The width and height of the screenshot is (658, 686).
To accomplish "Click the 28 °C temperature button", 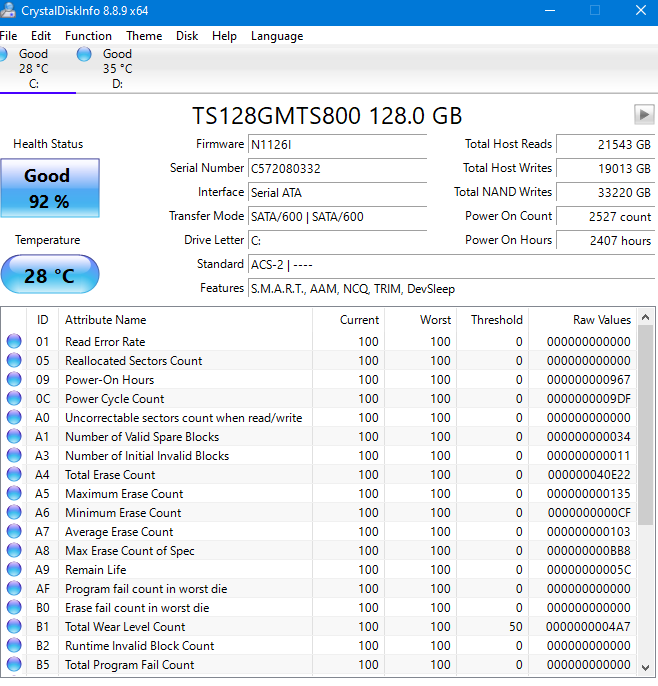I will 50,274.
